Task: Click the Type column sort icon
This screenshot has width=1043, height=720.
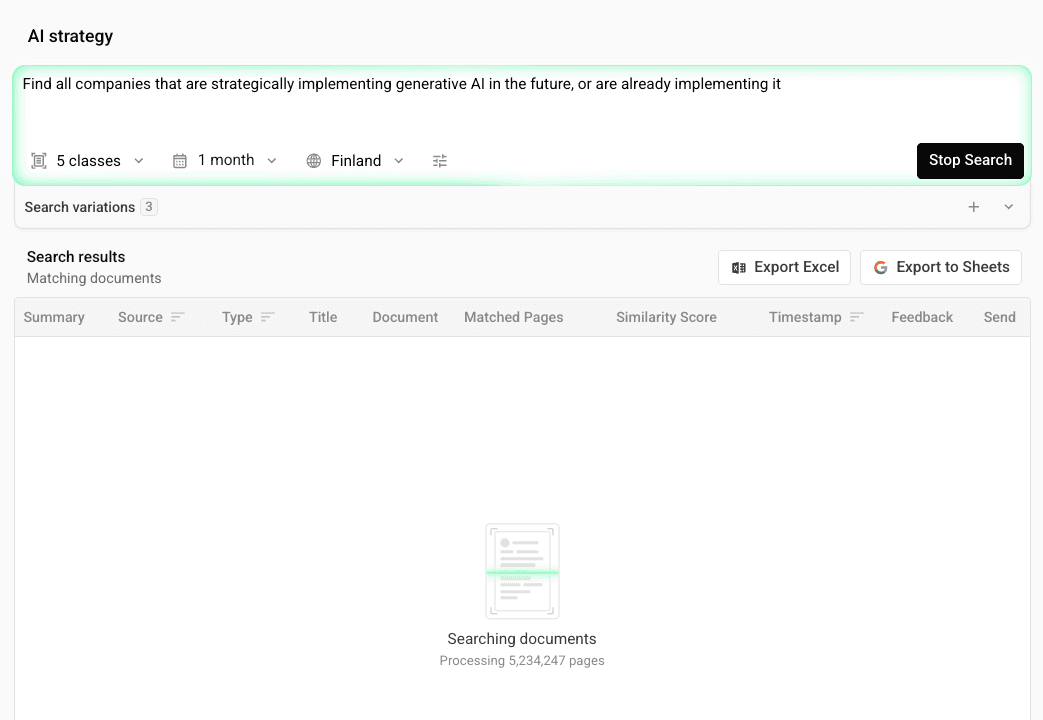Action: tap(267, 317)
